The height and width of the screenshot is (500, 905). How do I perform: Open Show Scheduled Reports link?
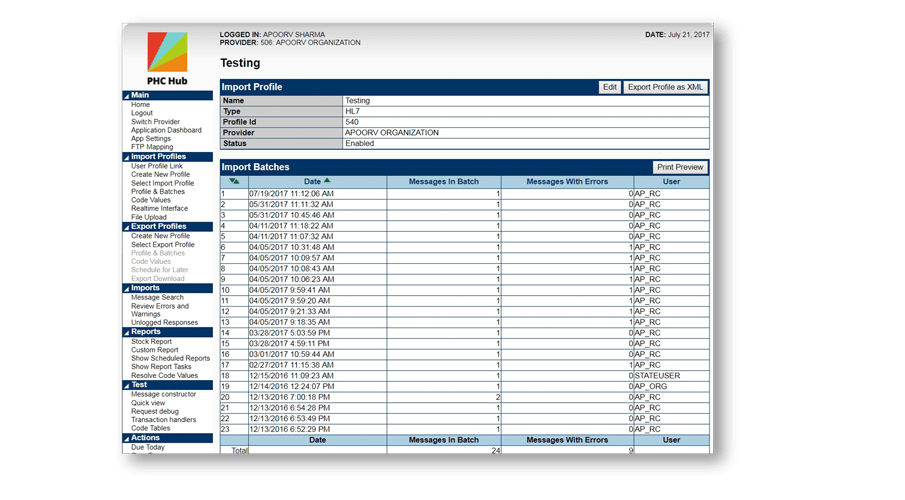(170, 359)
